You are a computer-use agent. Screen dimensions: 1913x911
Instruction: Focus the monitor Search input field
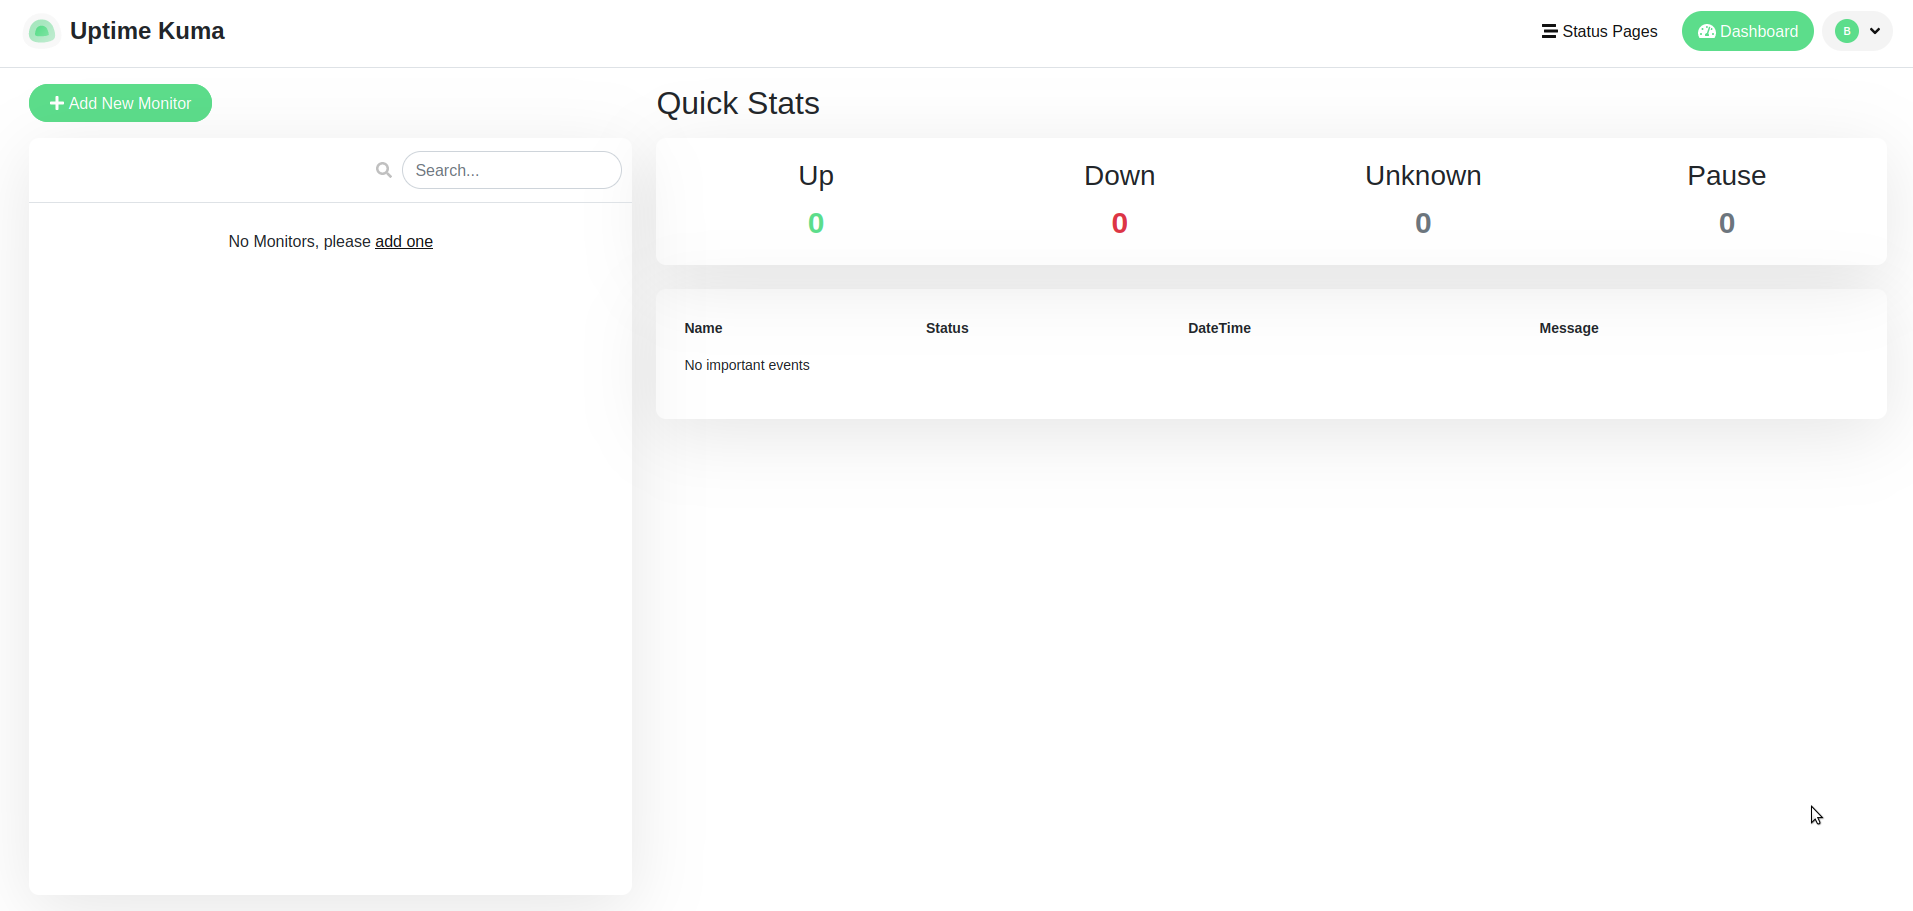click(511, 170)
